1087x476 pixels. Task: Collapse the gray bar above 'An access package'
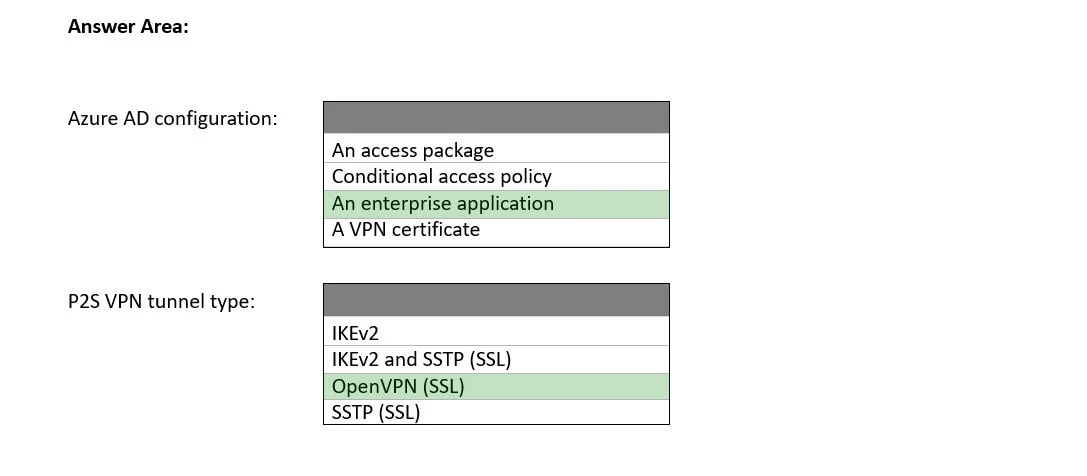point(496,118)
